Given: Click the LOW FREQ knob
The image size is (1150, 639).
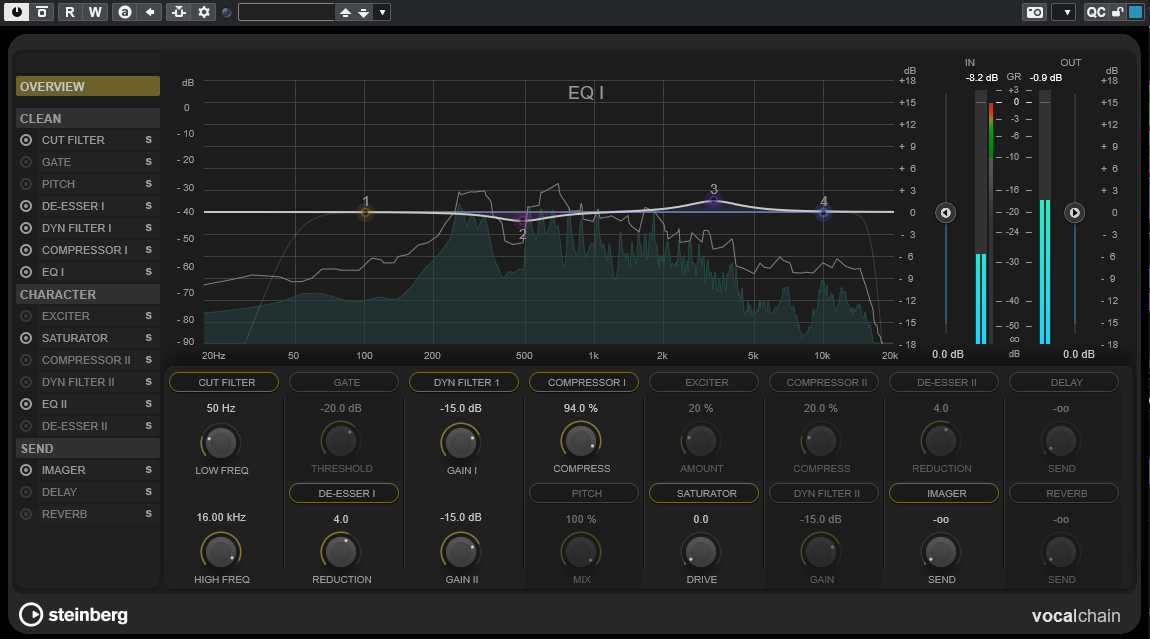Looking at the screenshot, I should tap(221, 442).
